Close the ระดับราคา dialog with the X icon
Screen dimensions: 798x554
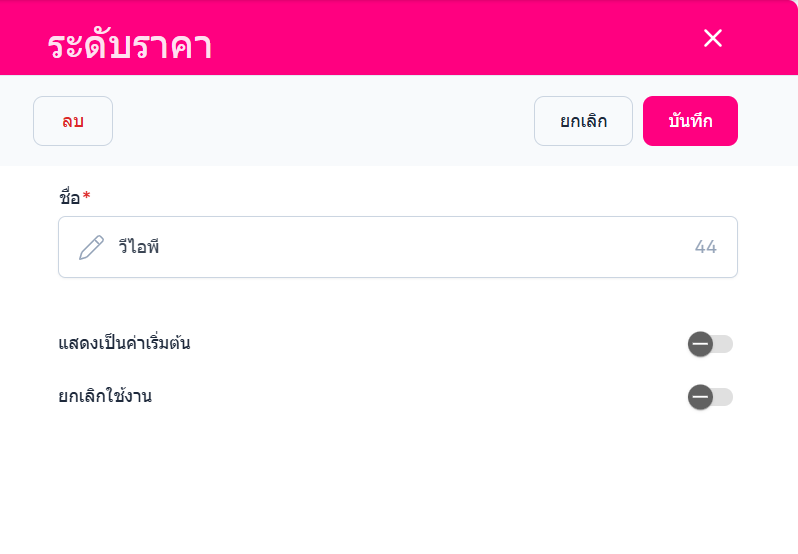tap(713, 38)
